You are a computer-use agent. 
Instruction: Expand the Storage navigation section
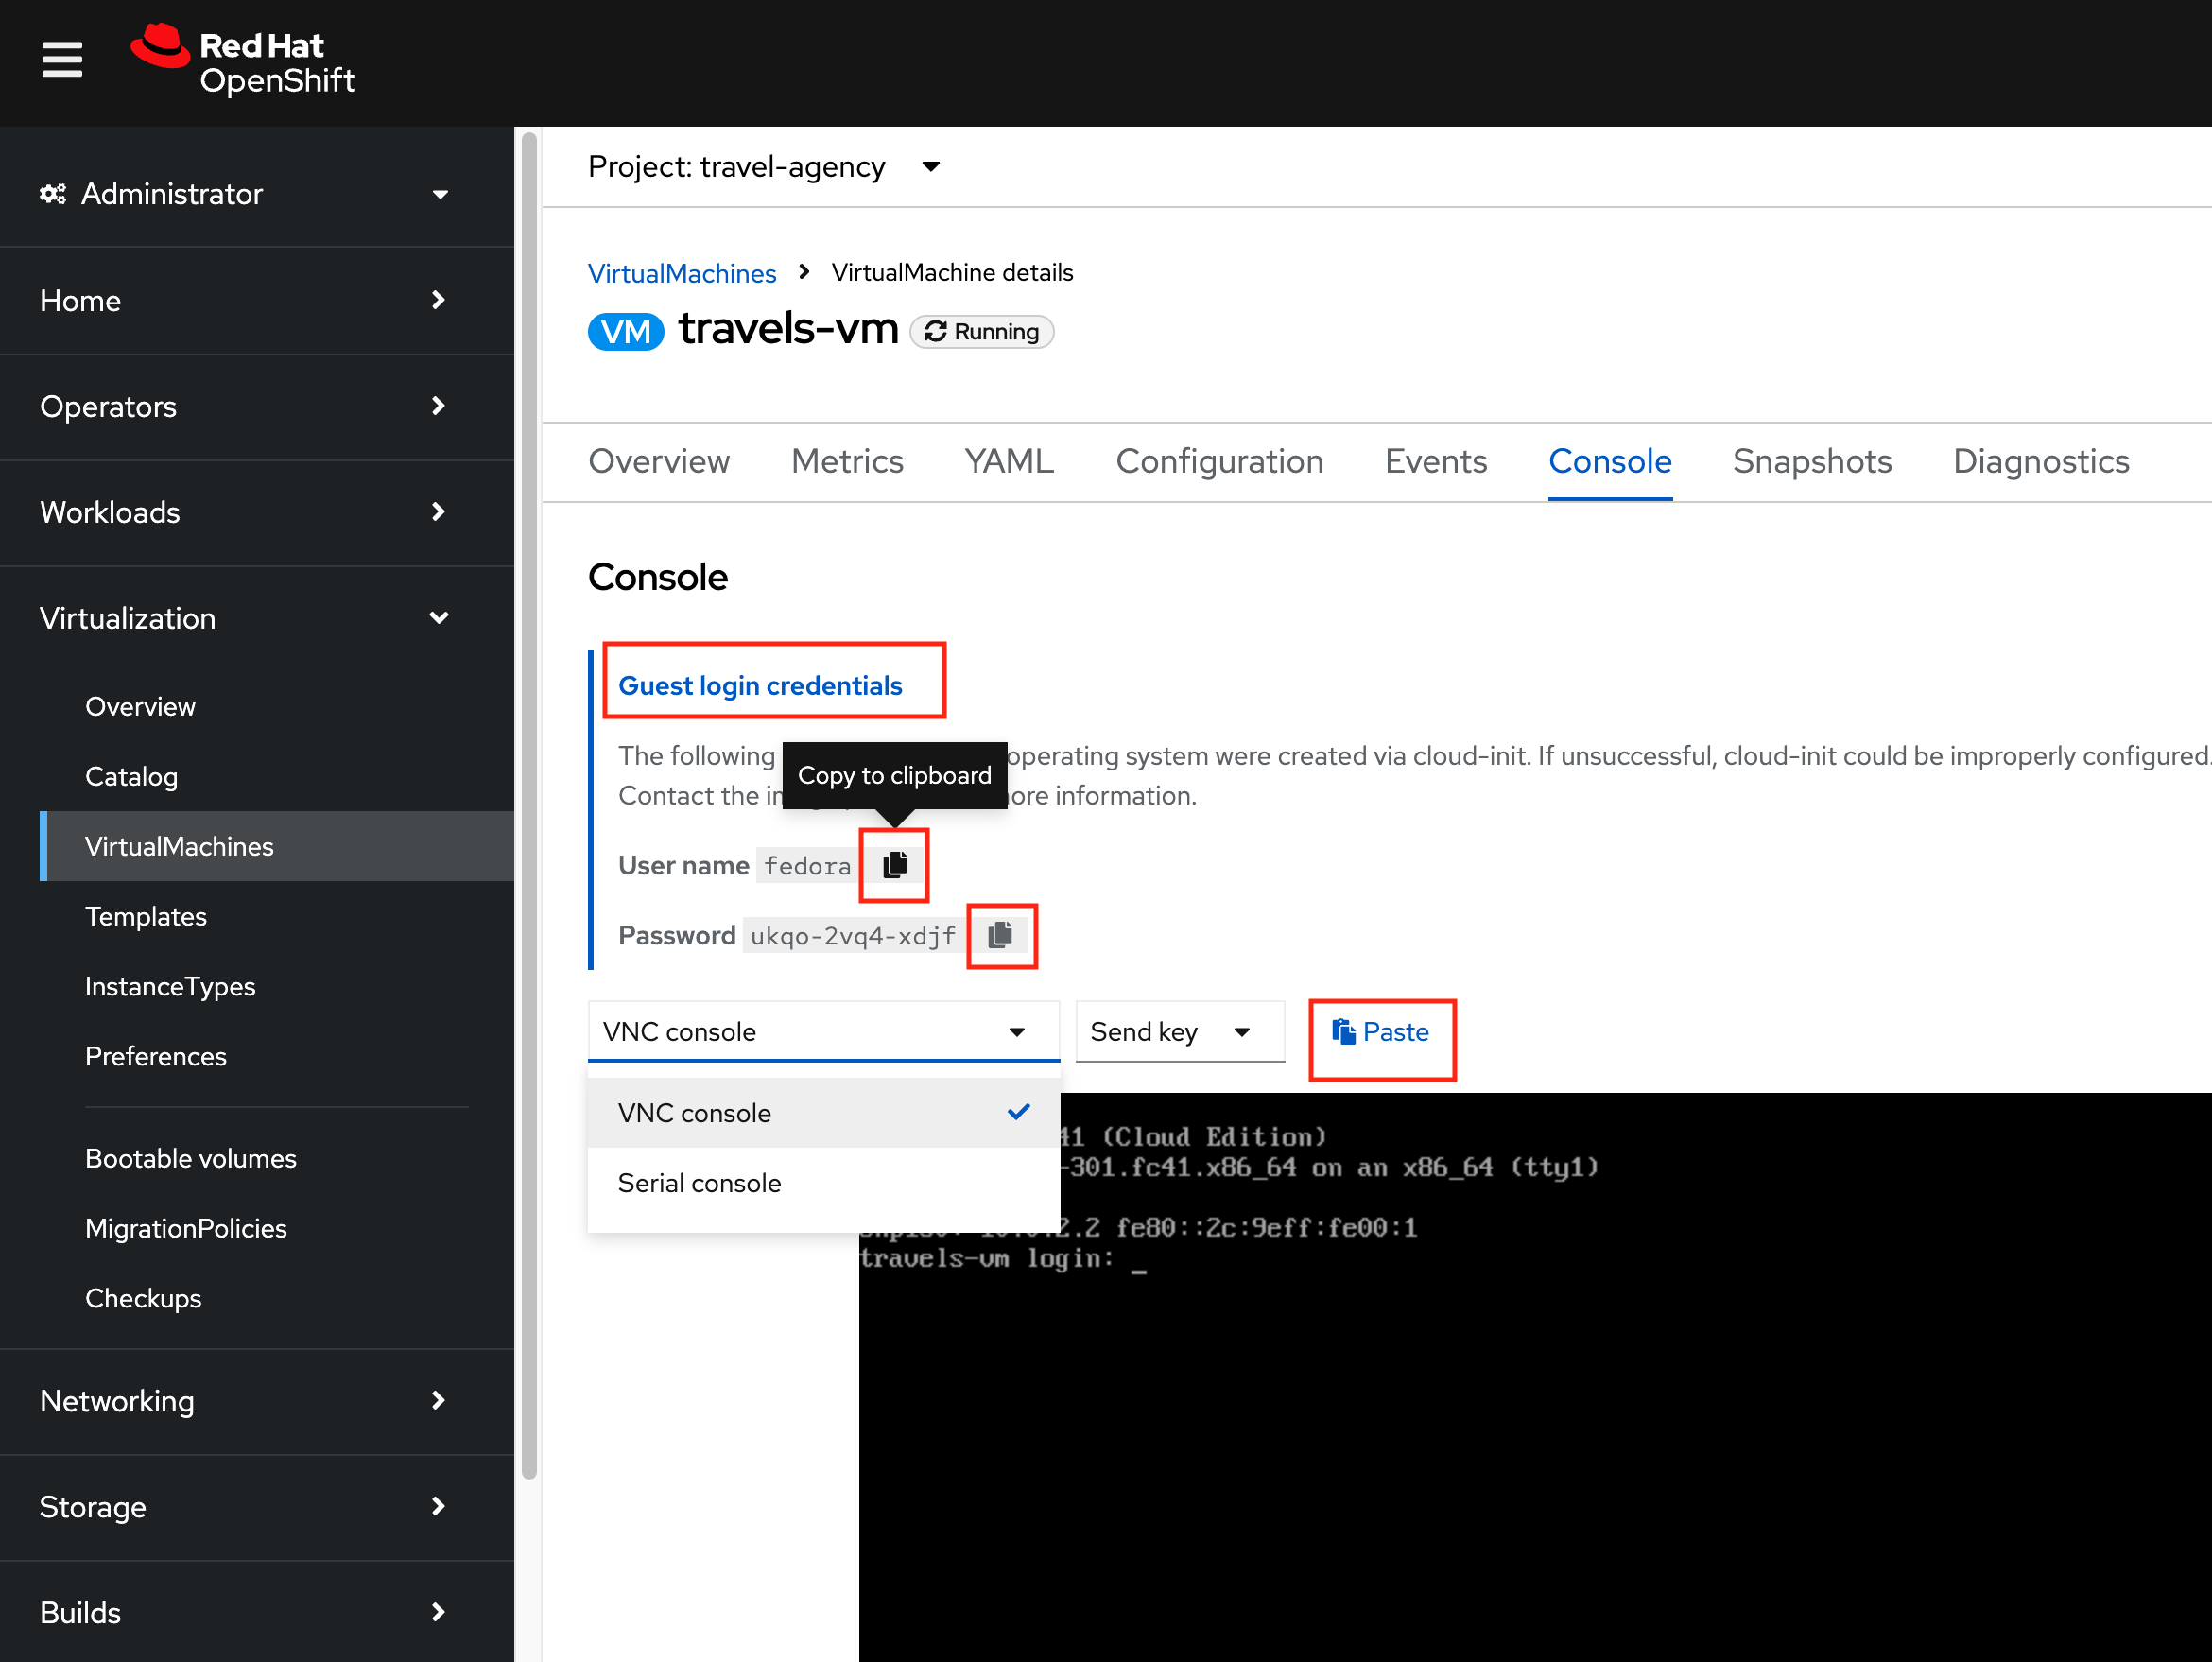tap(257, 1507)
